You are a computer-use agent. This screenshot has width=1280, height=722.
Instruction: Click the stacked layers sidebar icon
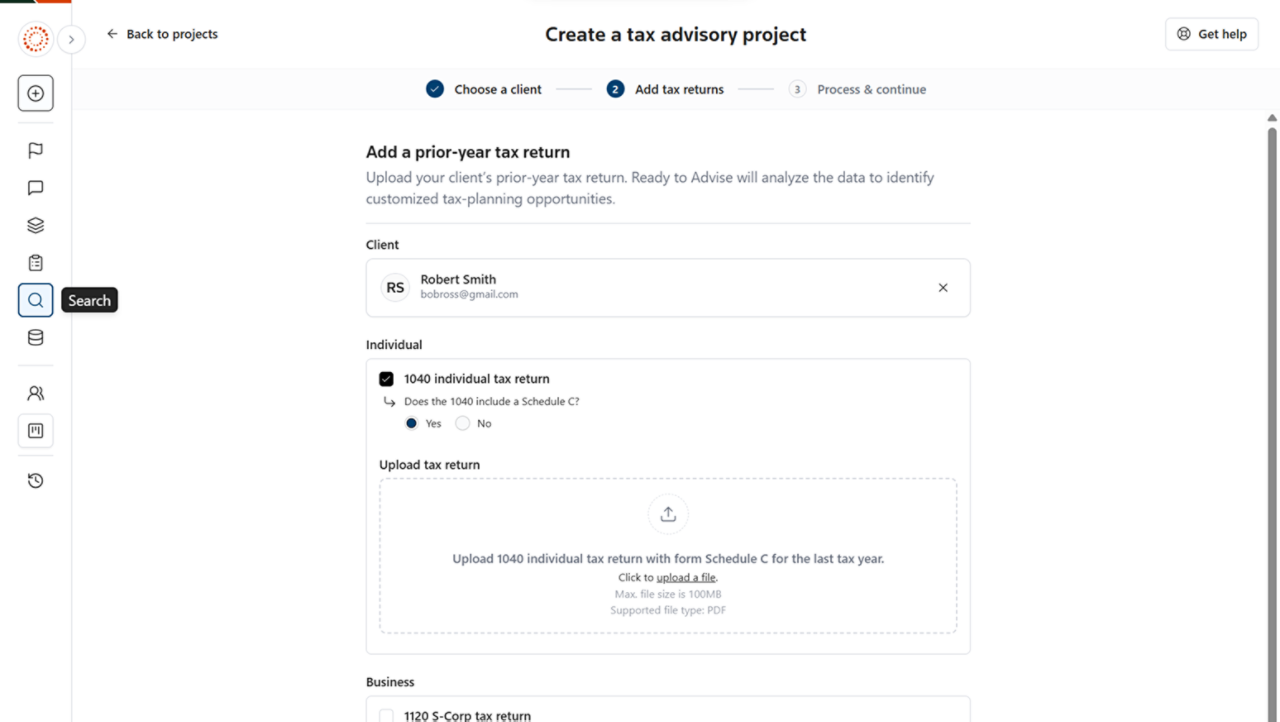coord(35,226)
